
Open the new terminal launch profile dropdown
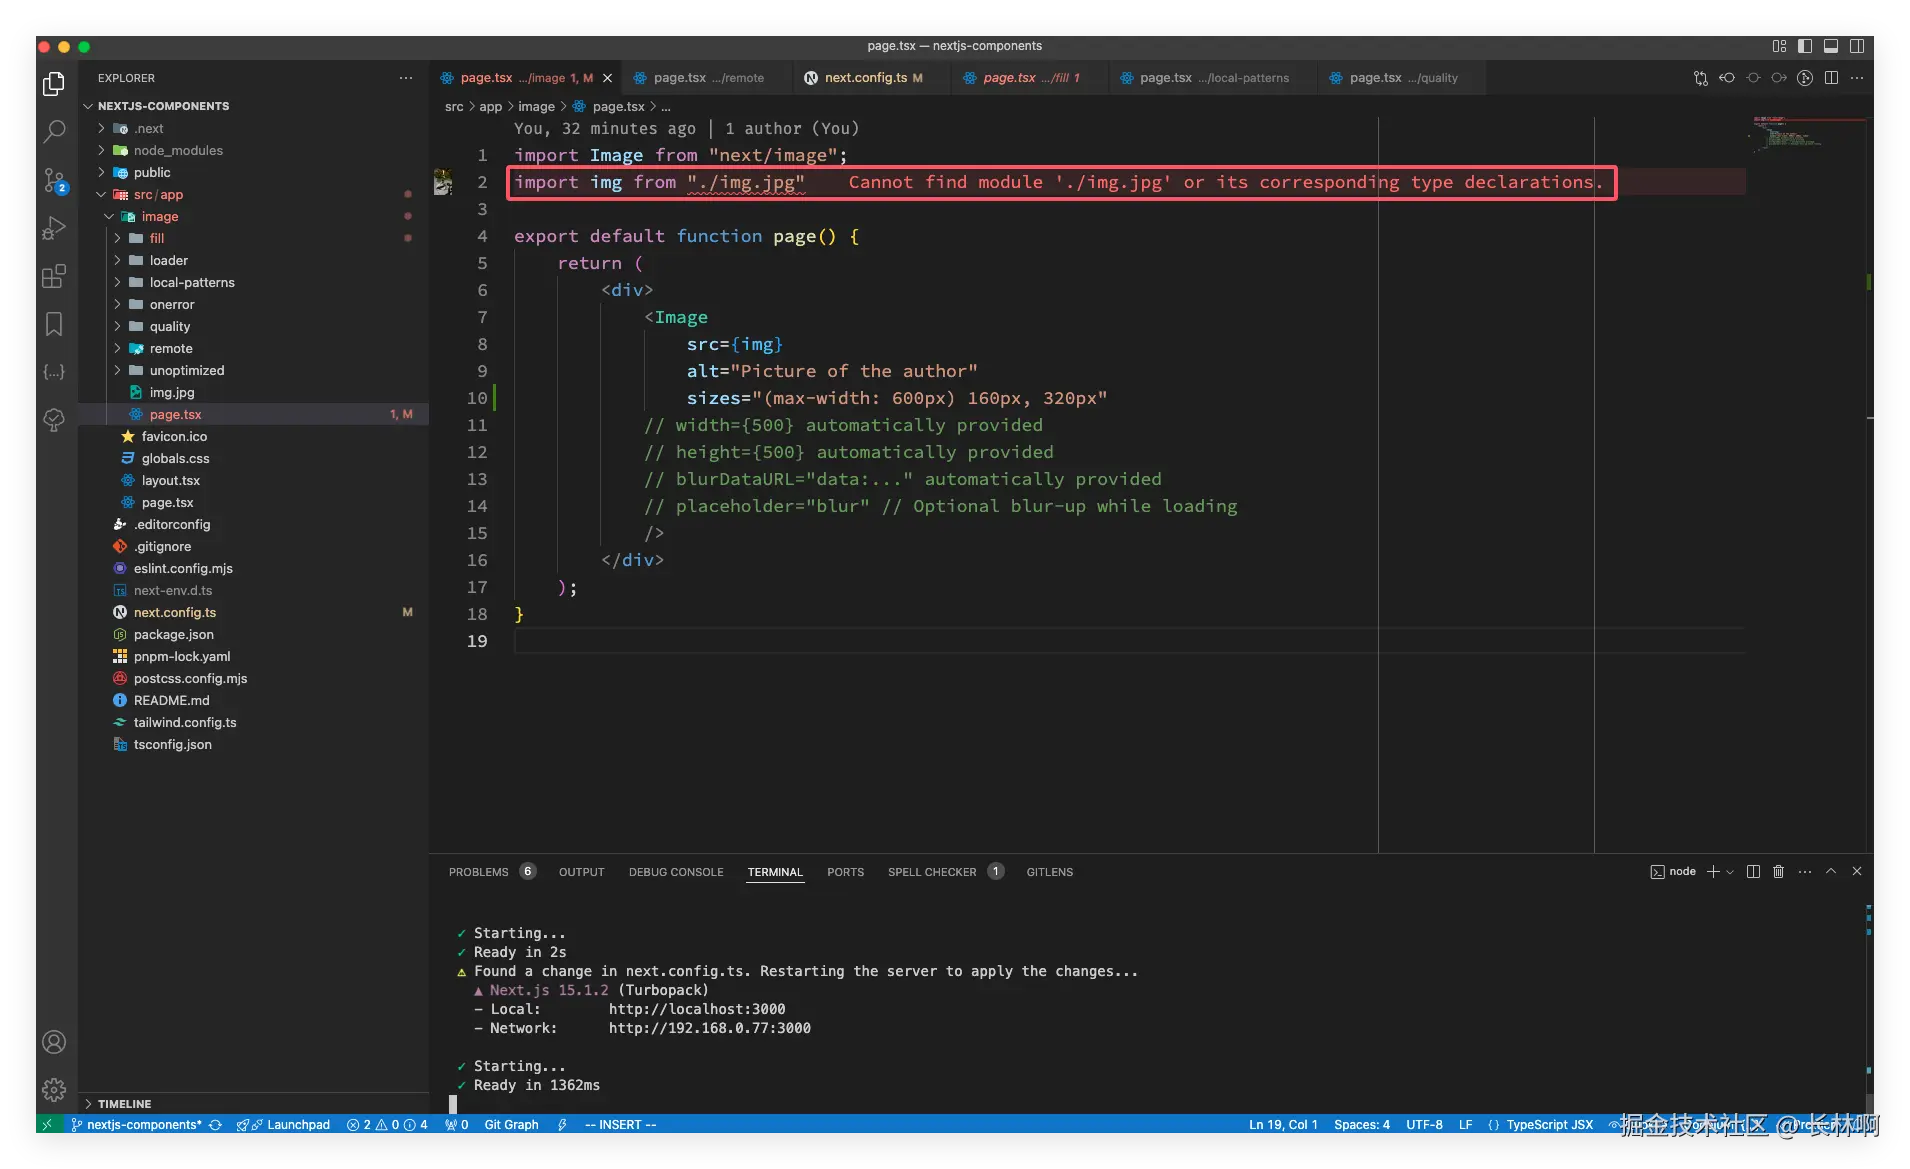point(1730,872)
